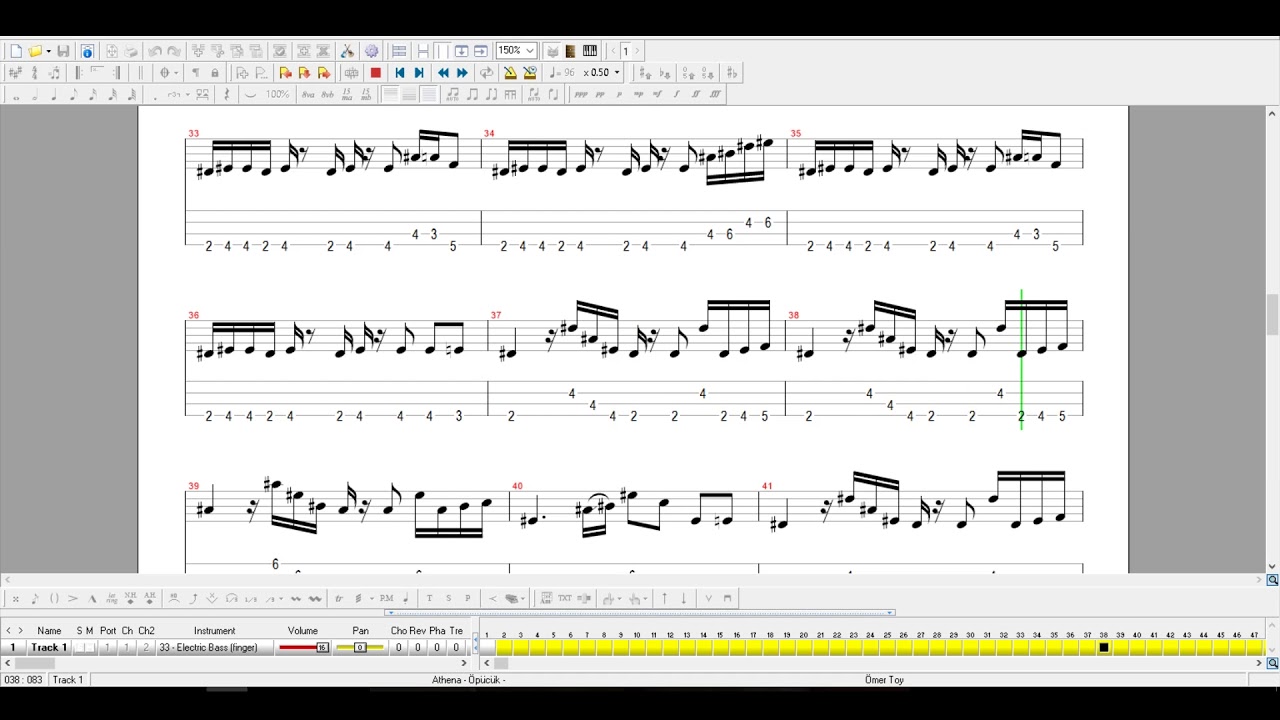Screen dimensions: 1280x720
Task: Toggle Mute checkbox for Track 1
Action: click(90, 647)
